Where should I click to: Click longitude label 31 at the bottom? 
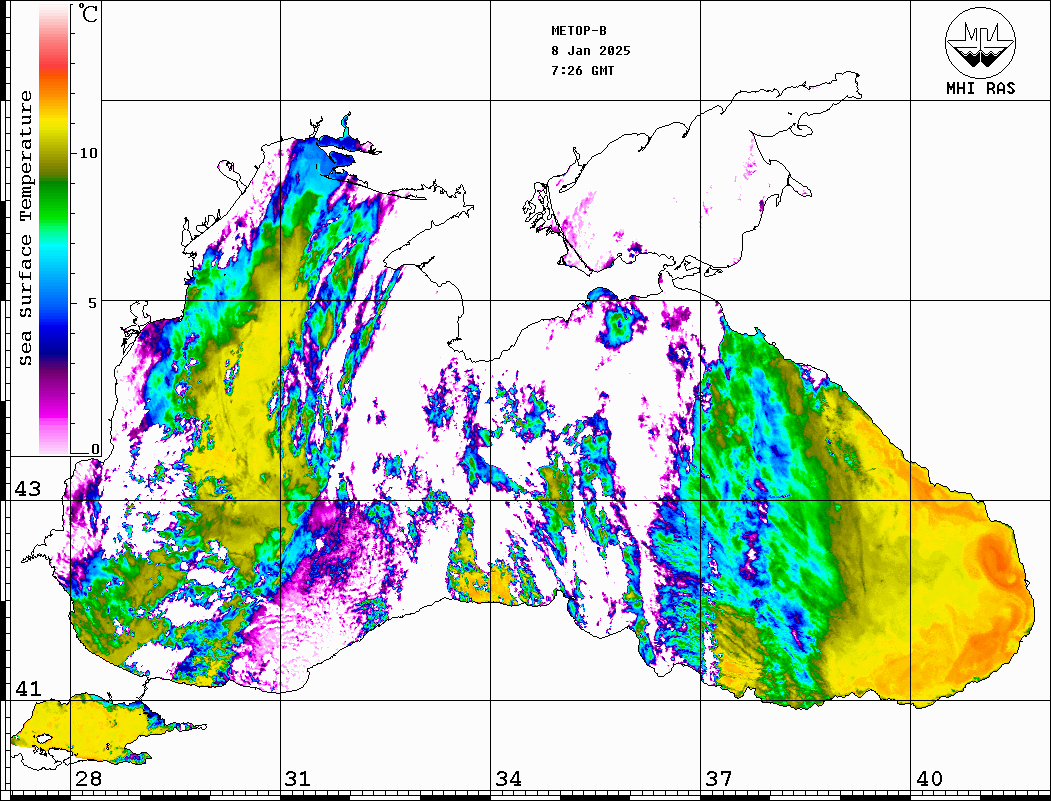(x=297, y=779)
